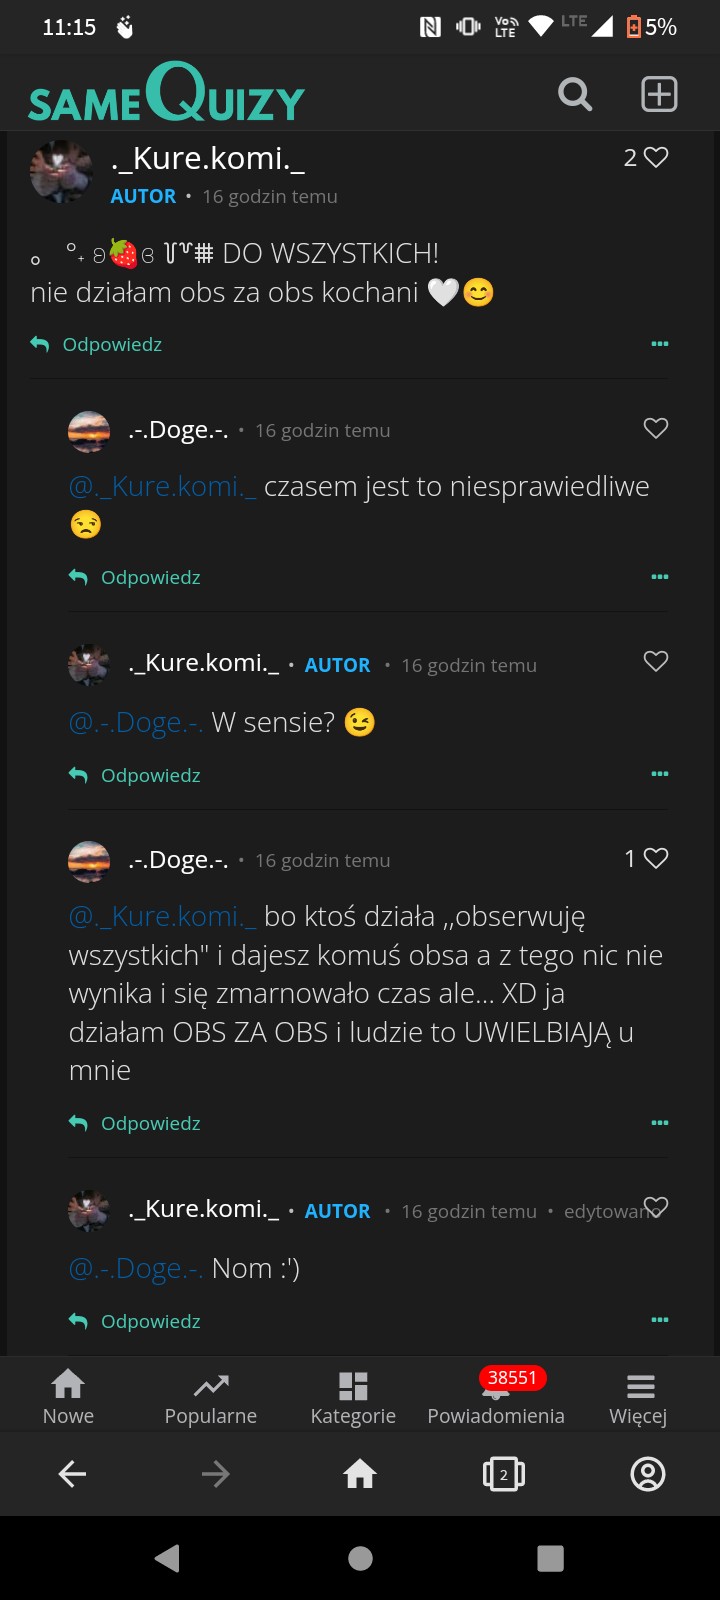Screen dimensions: 720x1600
Task: Open Powiadomienia notifications tab
Action: pyautogui.click(x=496, y=1397)
